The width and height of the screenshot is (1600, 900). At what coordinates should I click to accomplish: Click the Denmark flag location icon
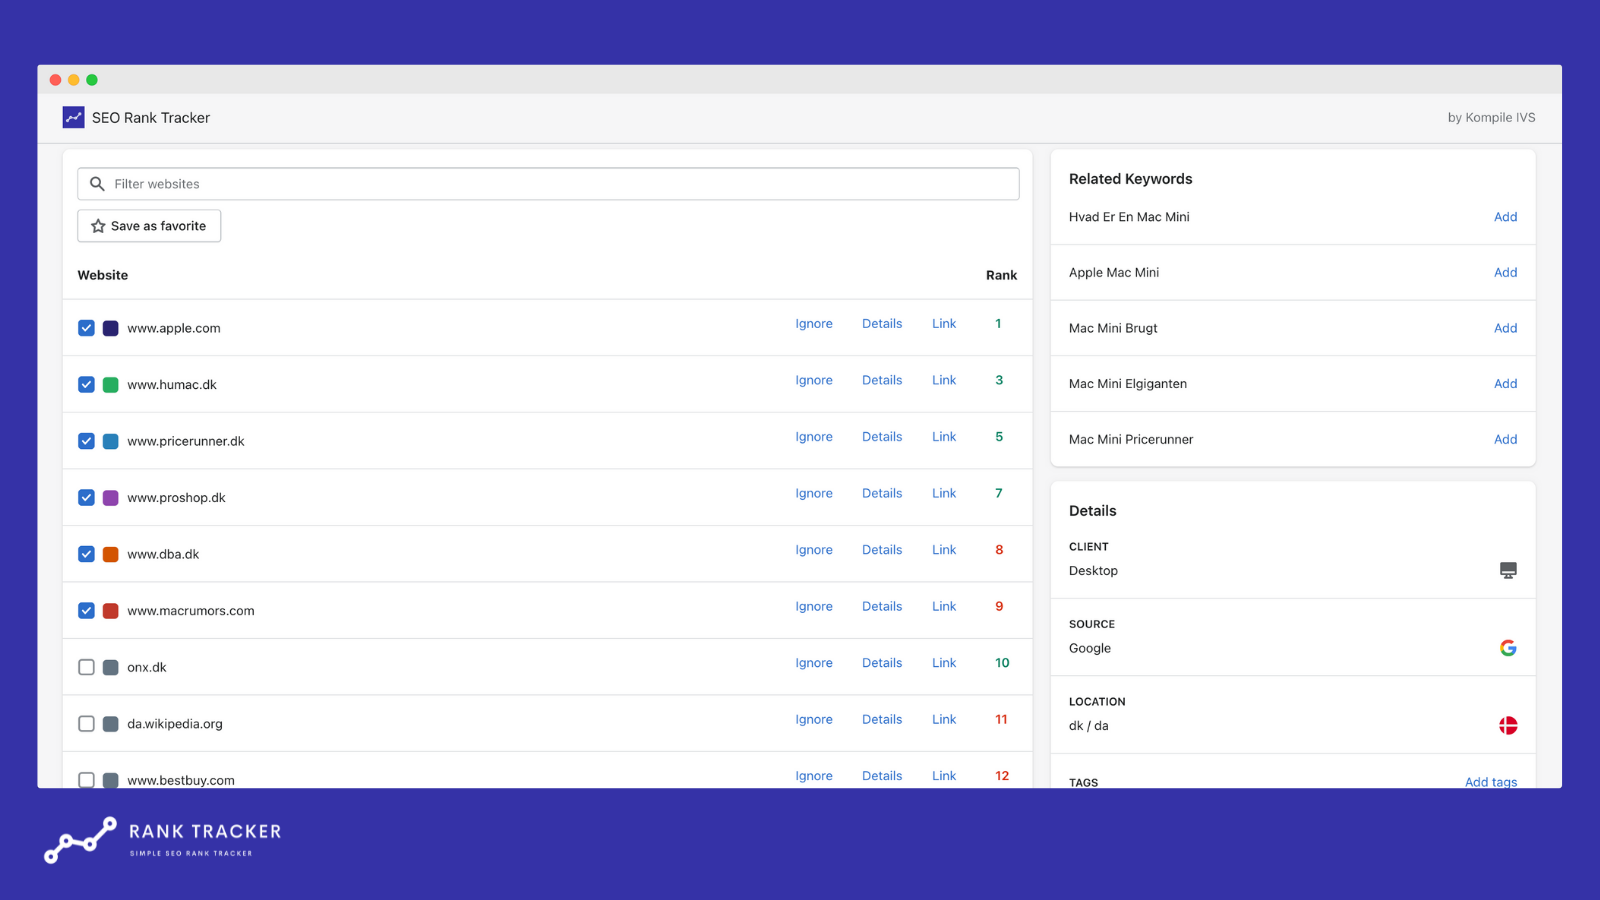click(1508, 725)
